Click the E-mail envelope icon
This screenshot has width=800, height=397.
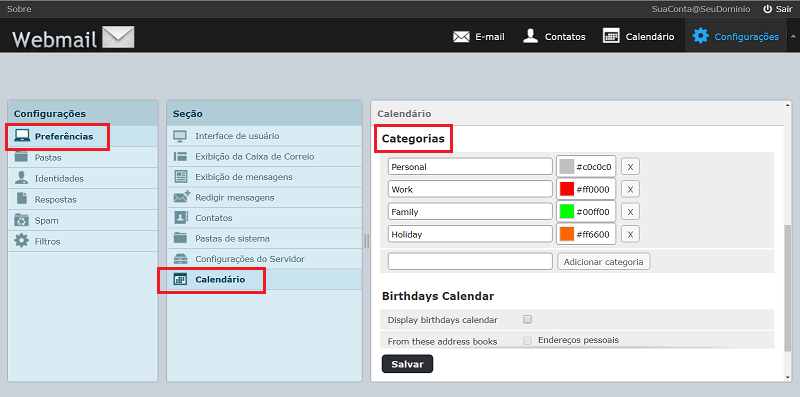point(461,37)
